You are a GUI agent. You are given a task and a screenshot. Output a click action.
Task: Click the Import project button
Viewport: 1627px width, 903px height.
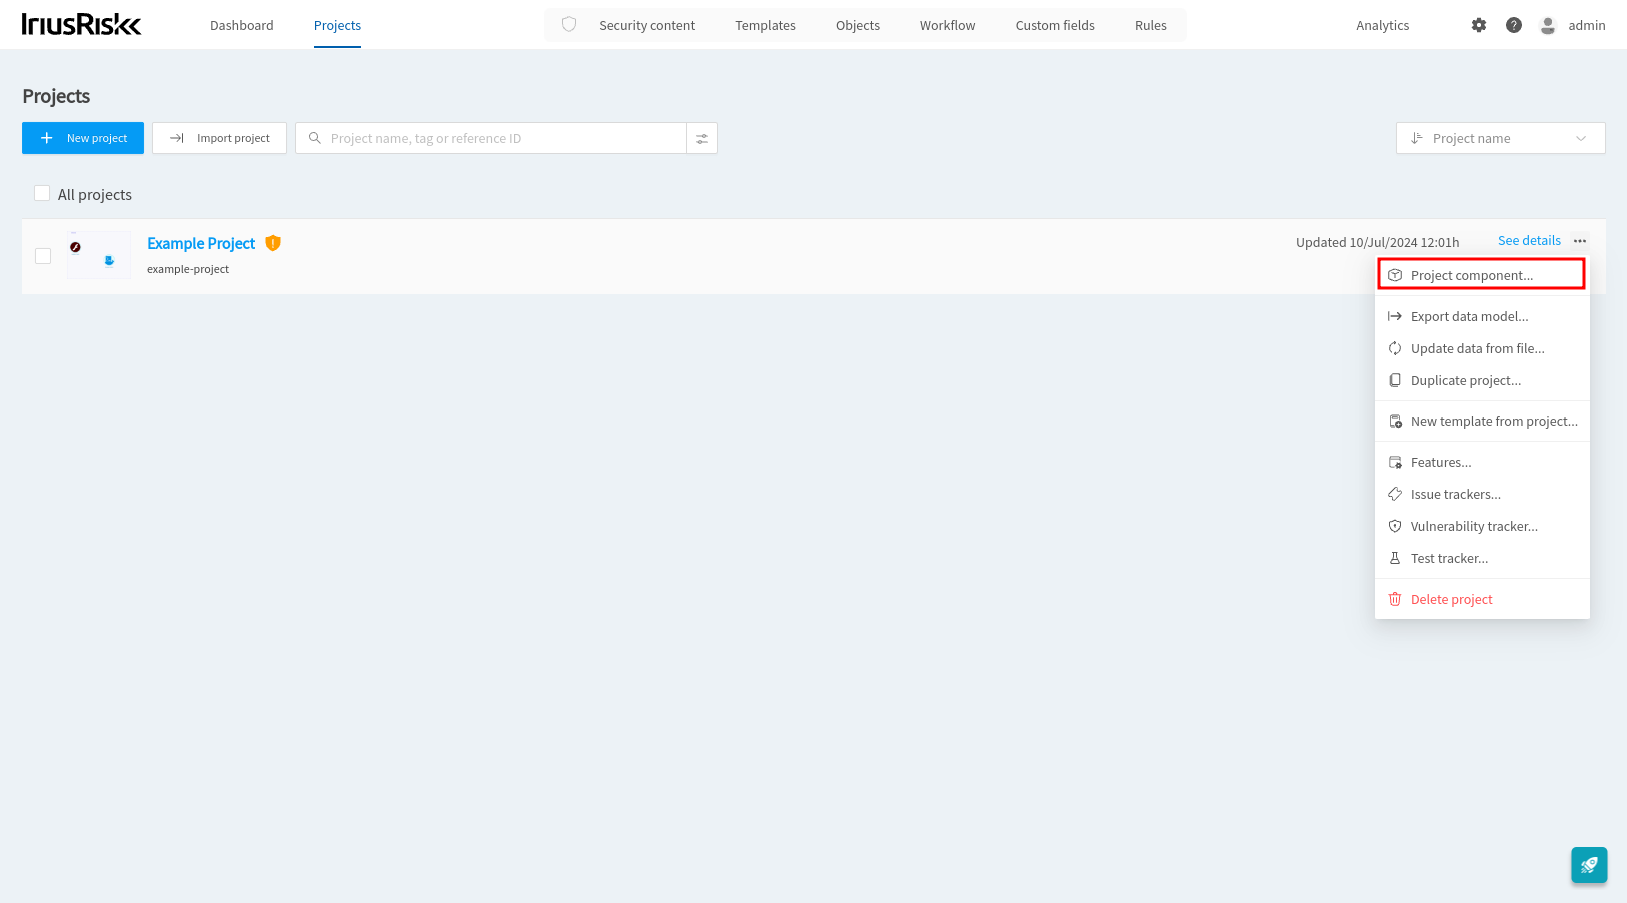pyautogui.click(x=219, y=138)
